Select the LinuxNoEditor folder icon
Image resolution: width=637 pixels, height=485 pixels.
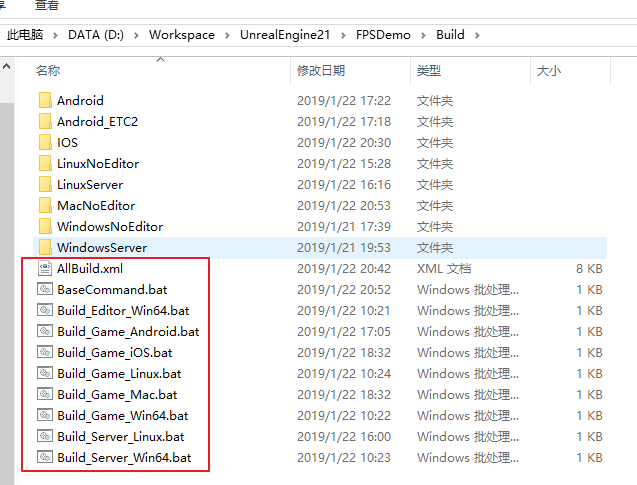coord(45,163)
